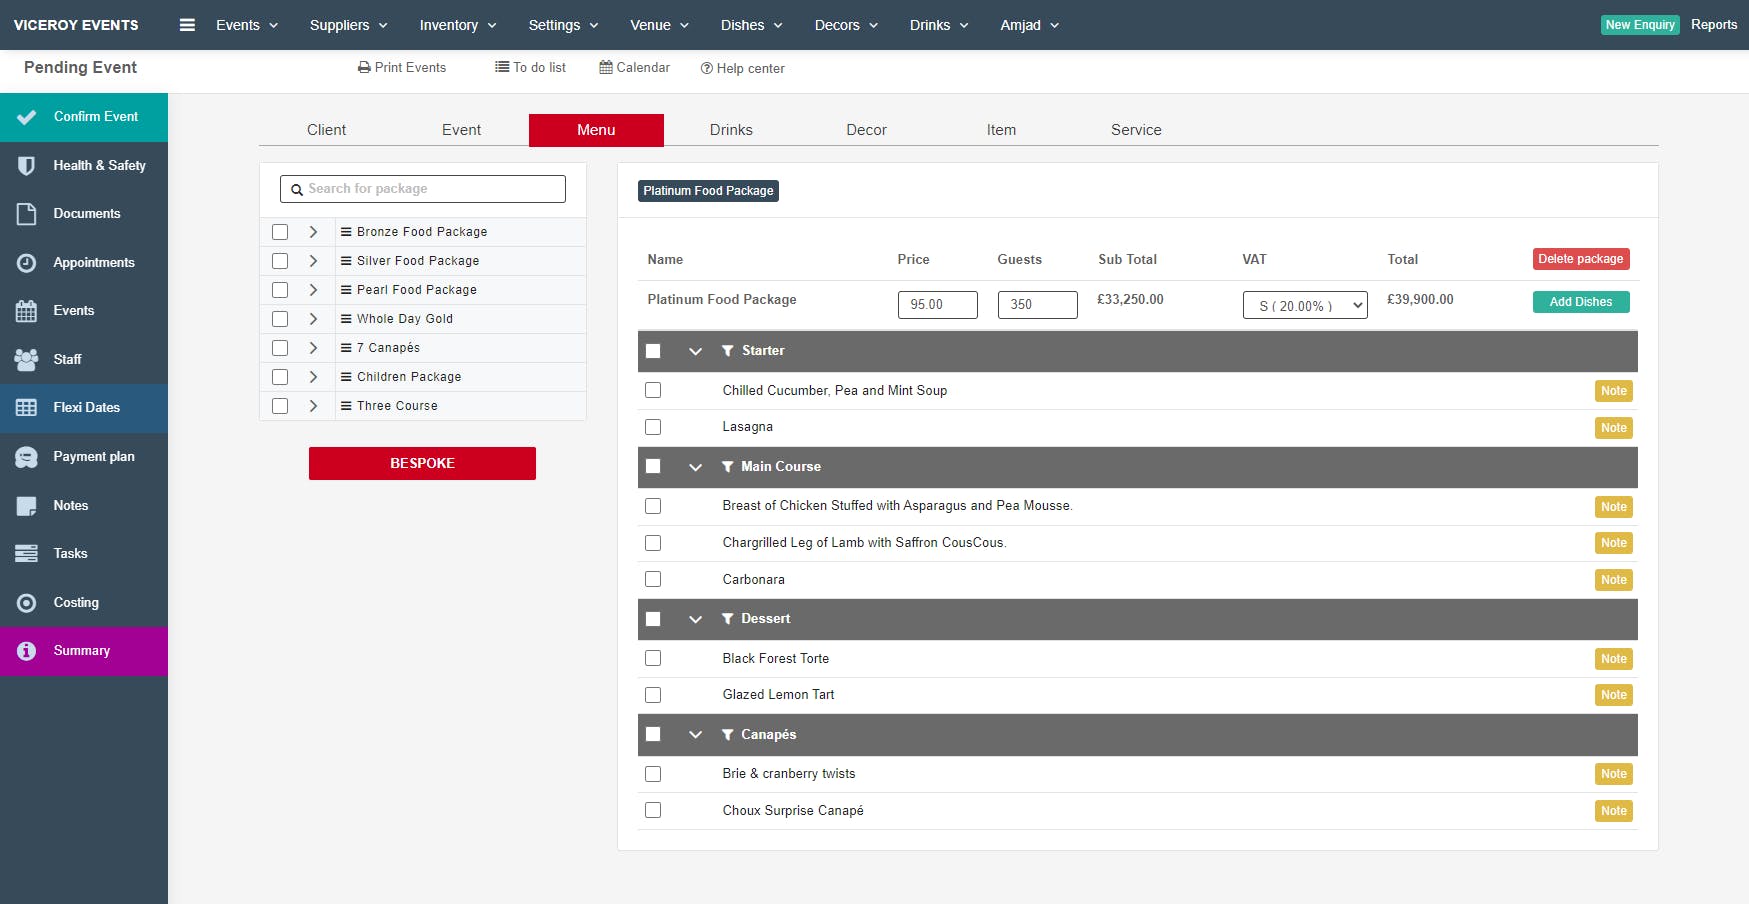Click the Search for package field
The image size is (1749, 904).
(423, 189)
